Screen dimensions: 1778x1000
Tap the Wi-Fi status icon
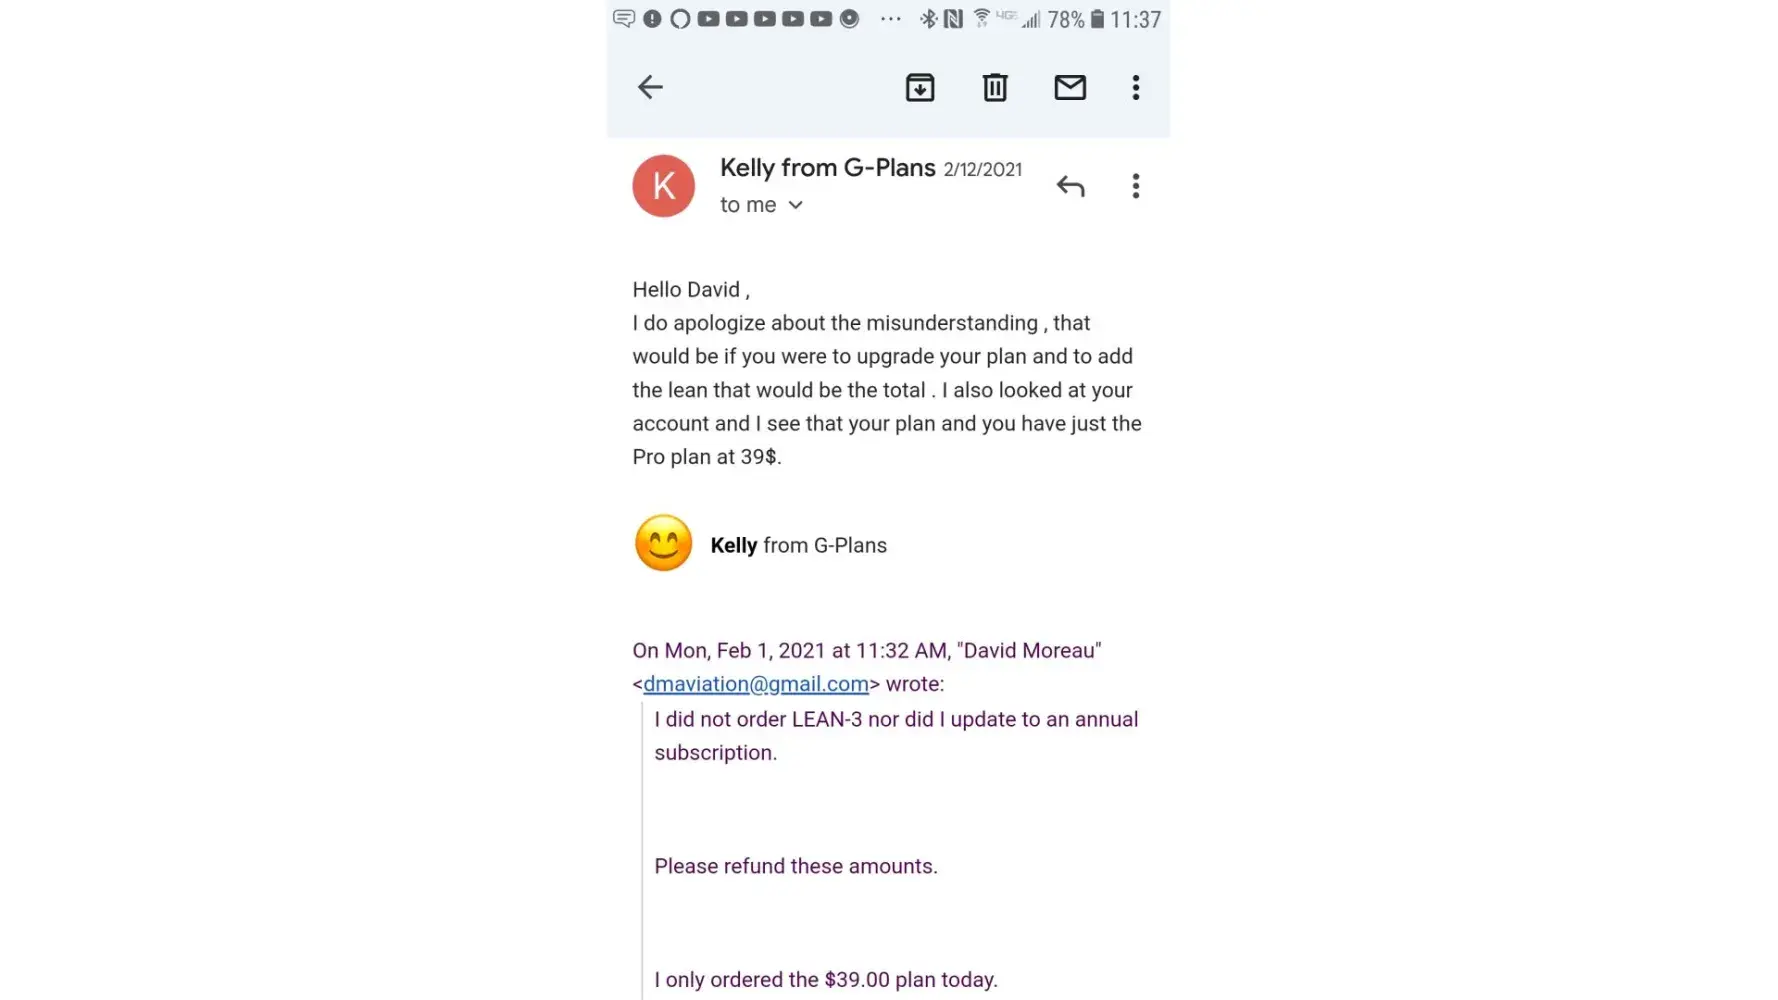point(981,18)
